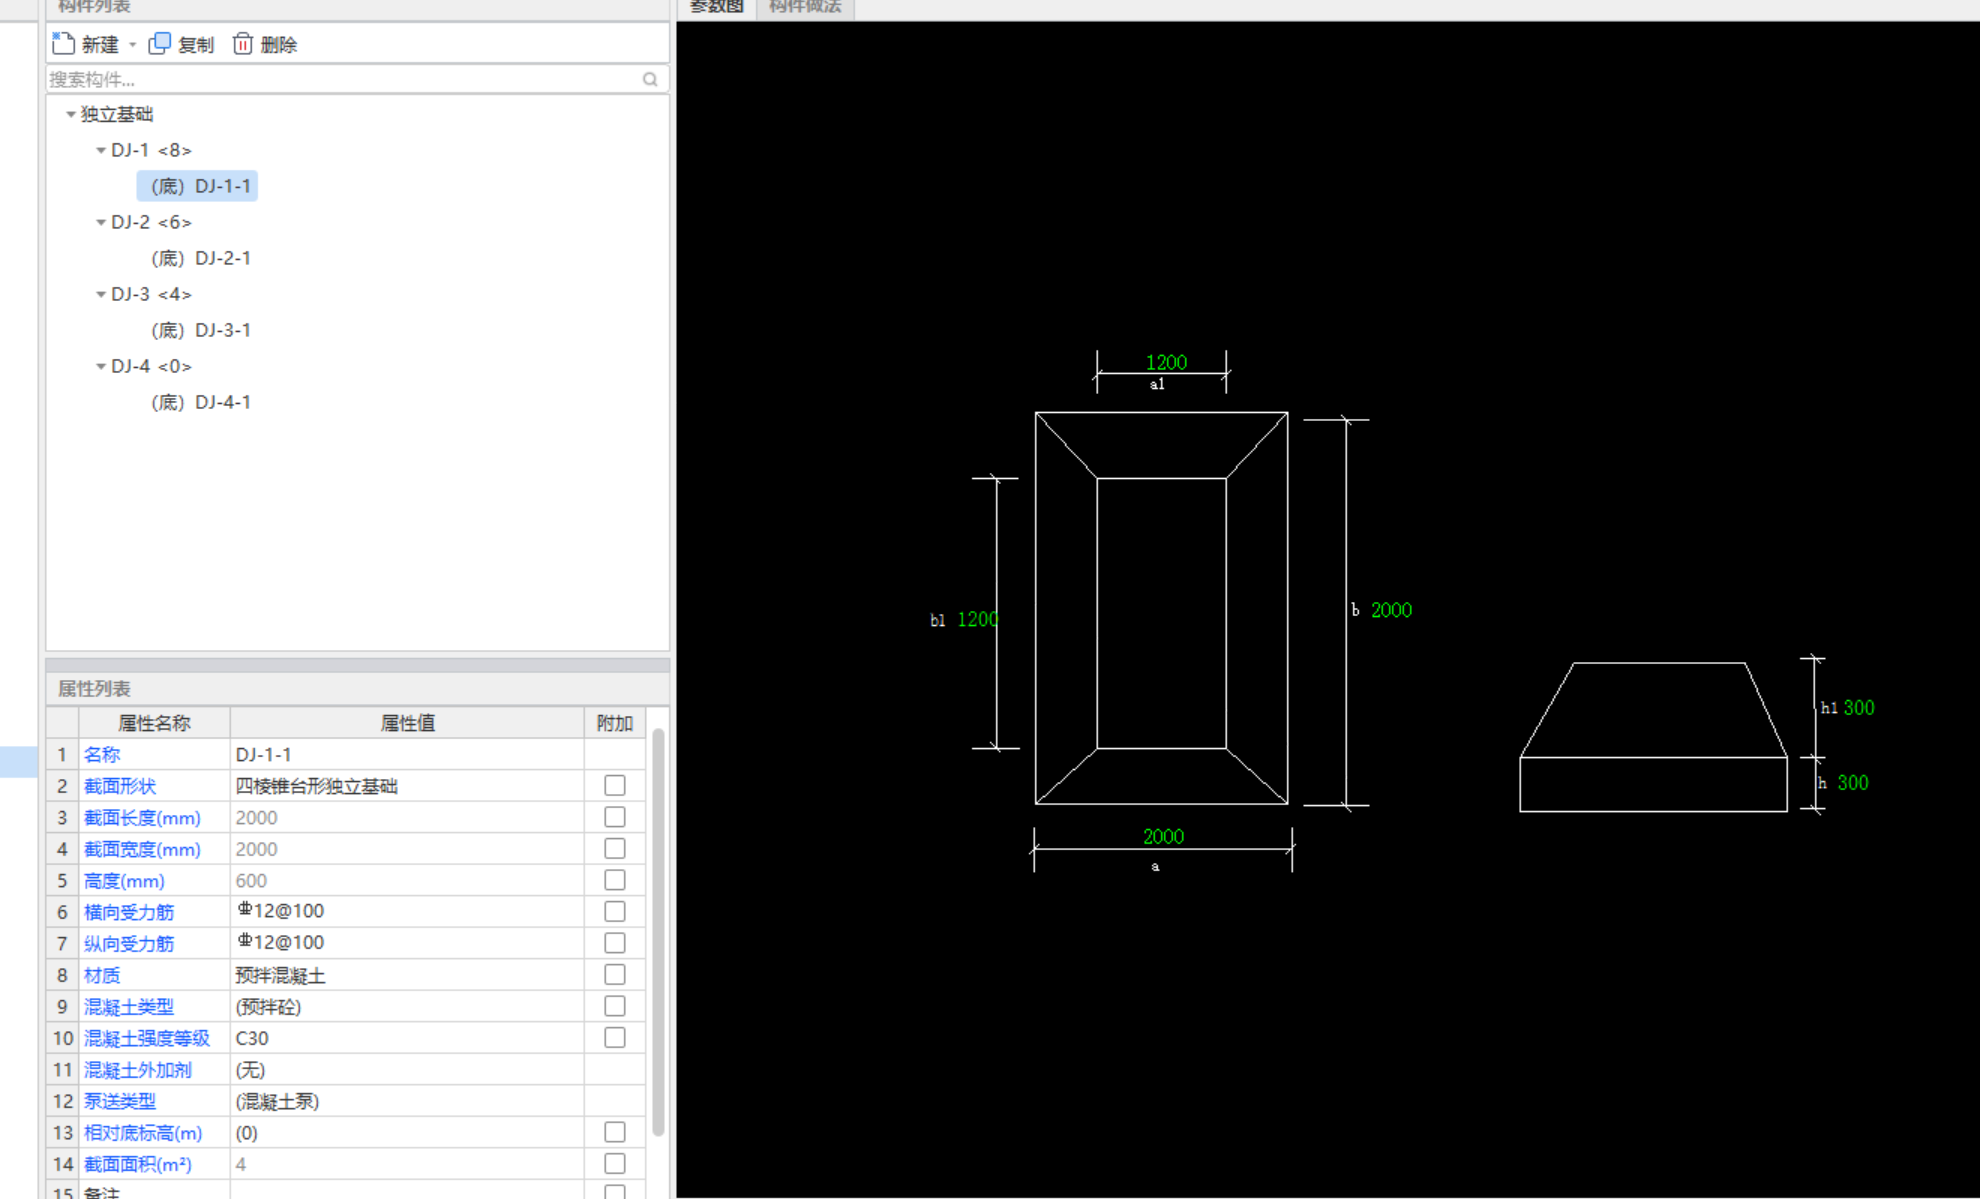
Task: Click the h dimension value 300
Action: 1852,783
